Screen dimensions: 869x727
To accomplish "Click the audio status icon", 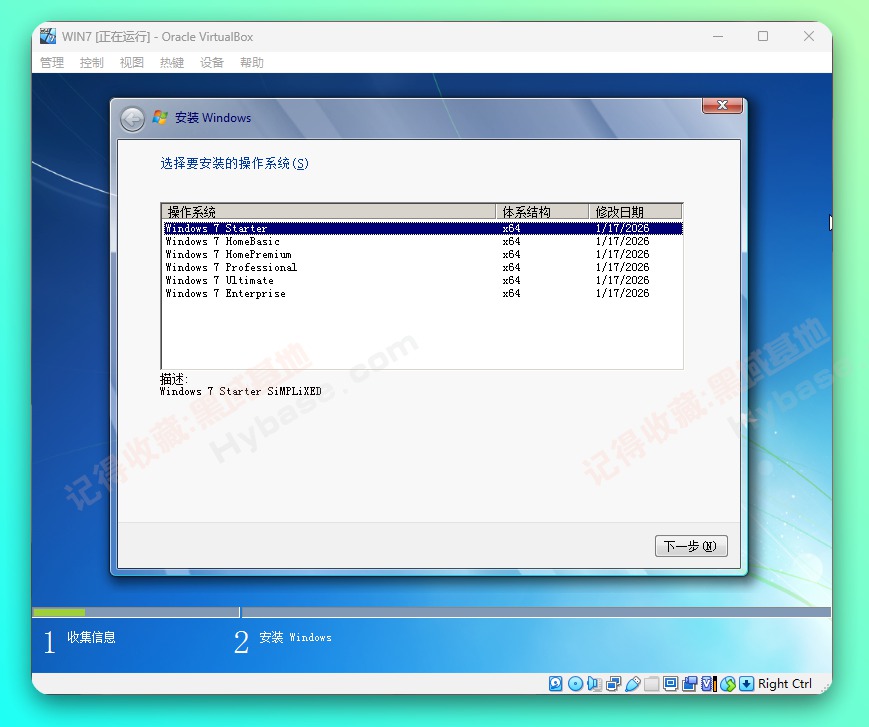I will coord(593,683).
